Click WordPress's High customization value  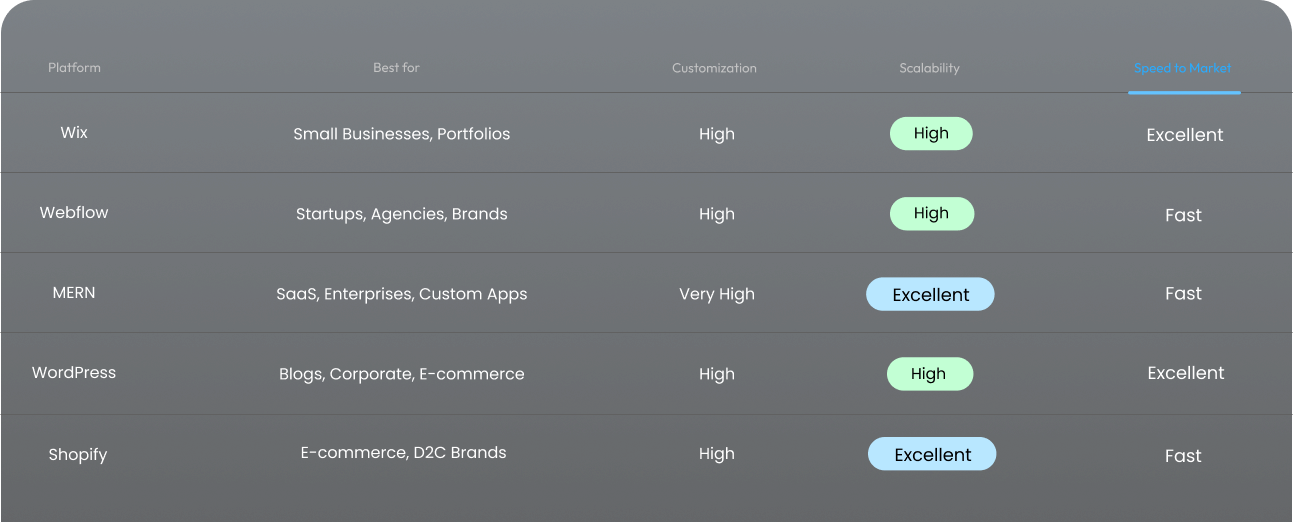716,374
